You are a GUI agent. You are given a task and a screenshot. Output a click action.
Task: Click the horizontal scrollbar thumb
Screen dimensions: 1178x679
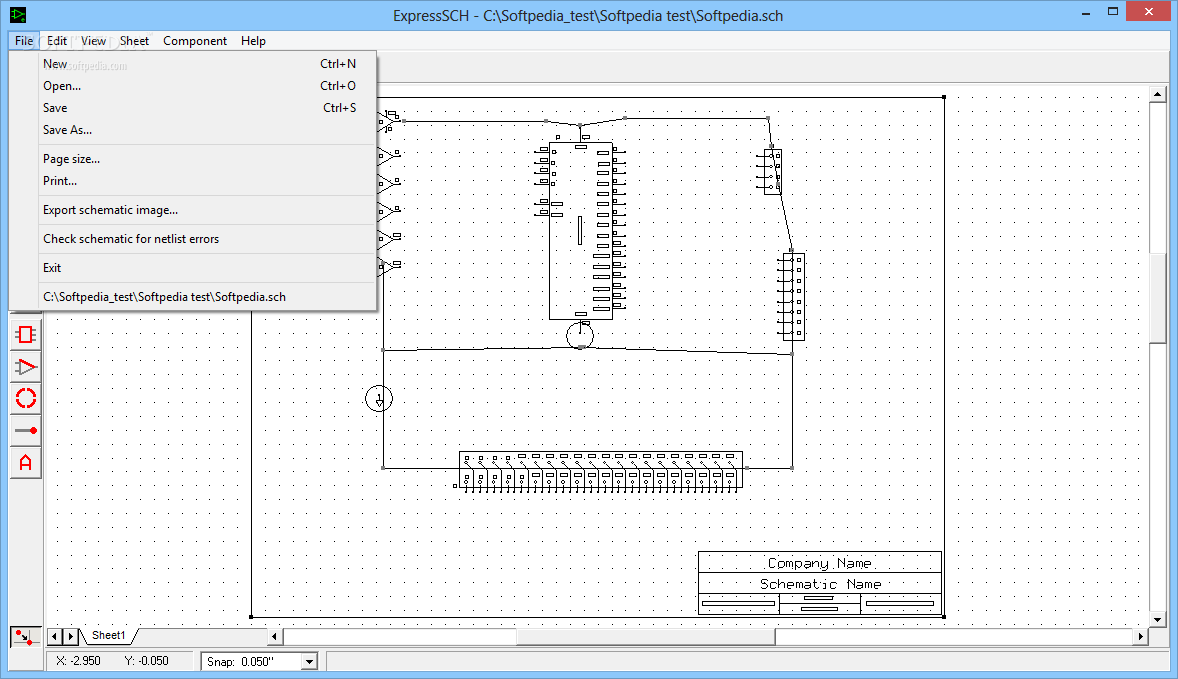coord(645,636)
